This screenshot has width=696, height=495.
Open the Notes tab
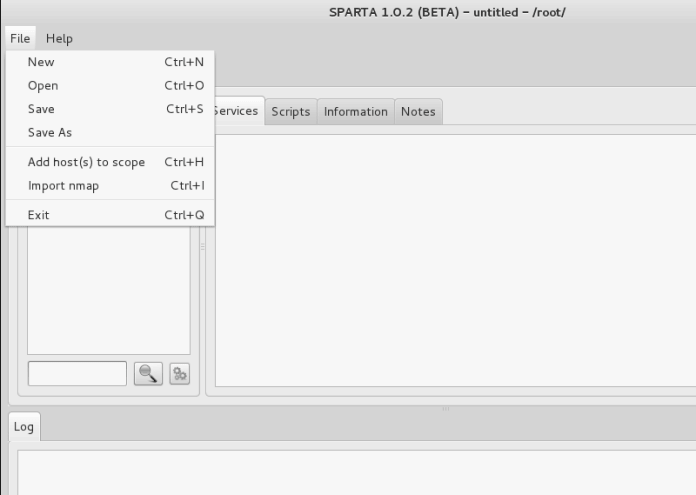click(x=418, y=111)
